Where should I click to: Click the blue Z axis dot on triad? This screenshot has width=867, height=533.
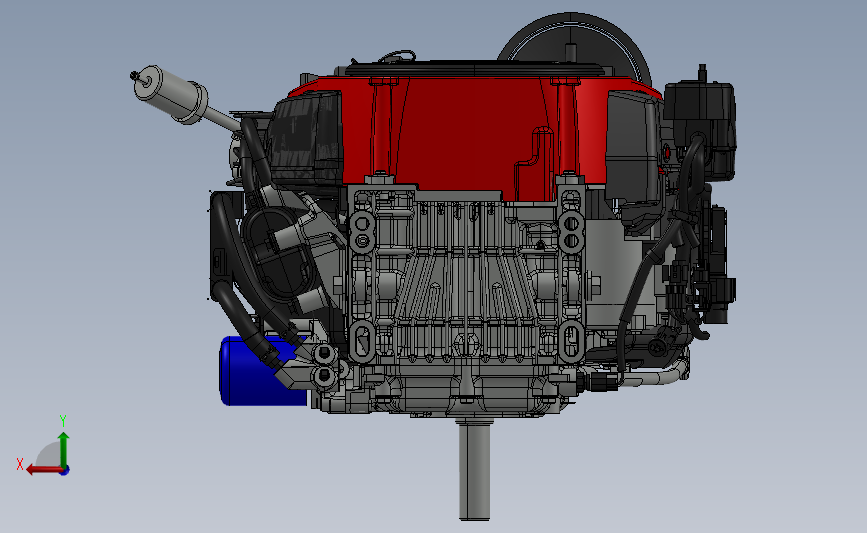[x=65, y=471]
